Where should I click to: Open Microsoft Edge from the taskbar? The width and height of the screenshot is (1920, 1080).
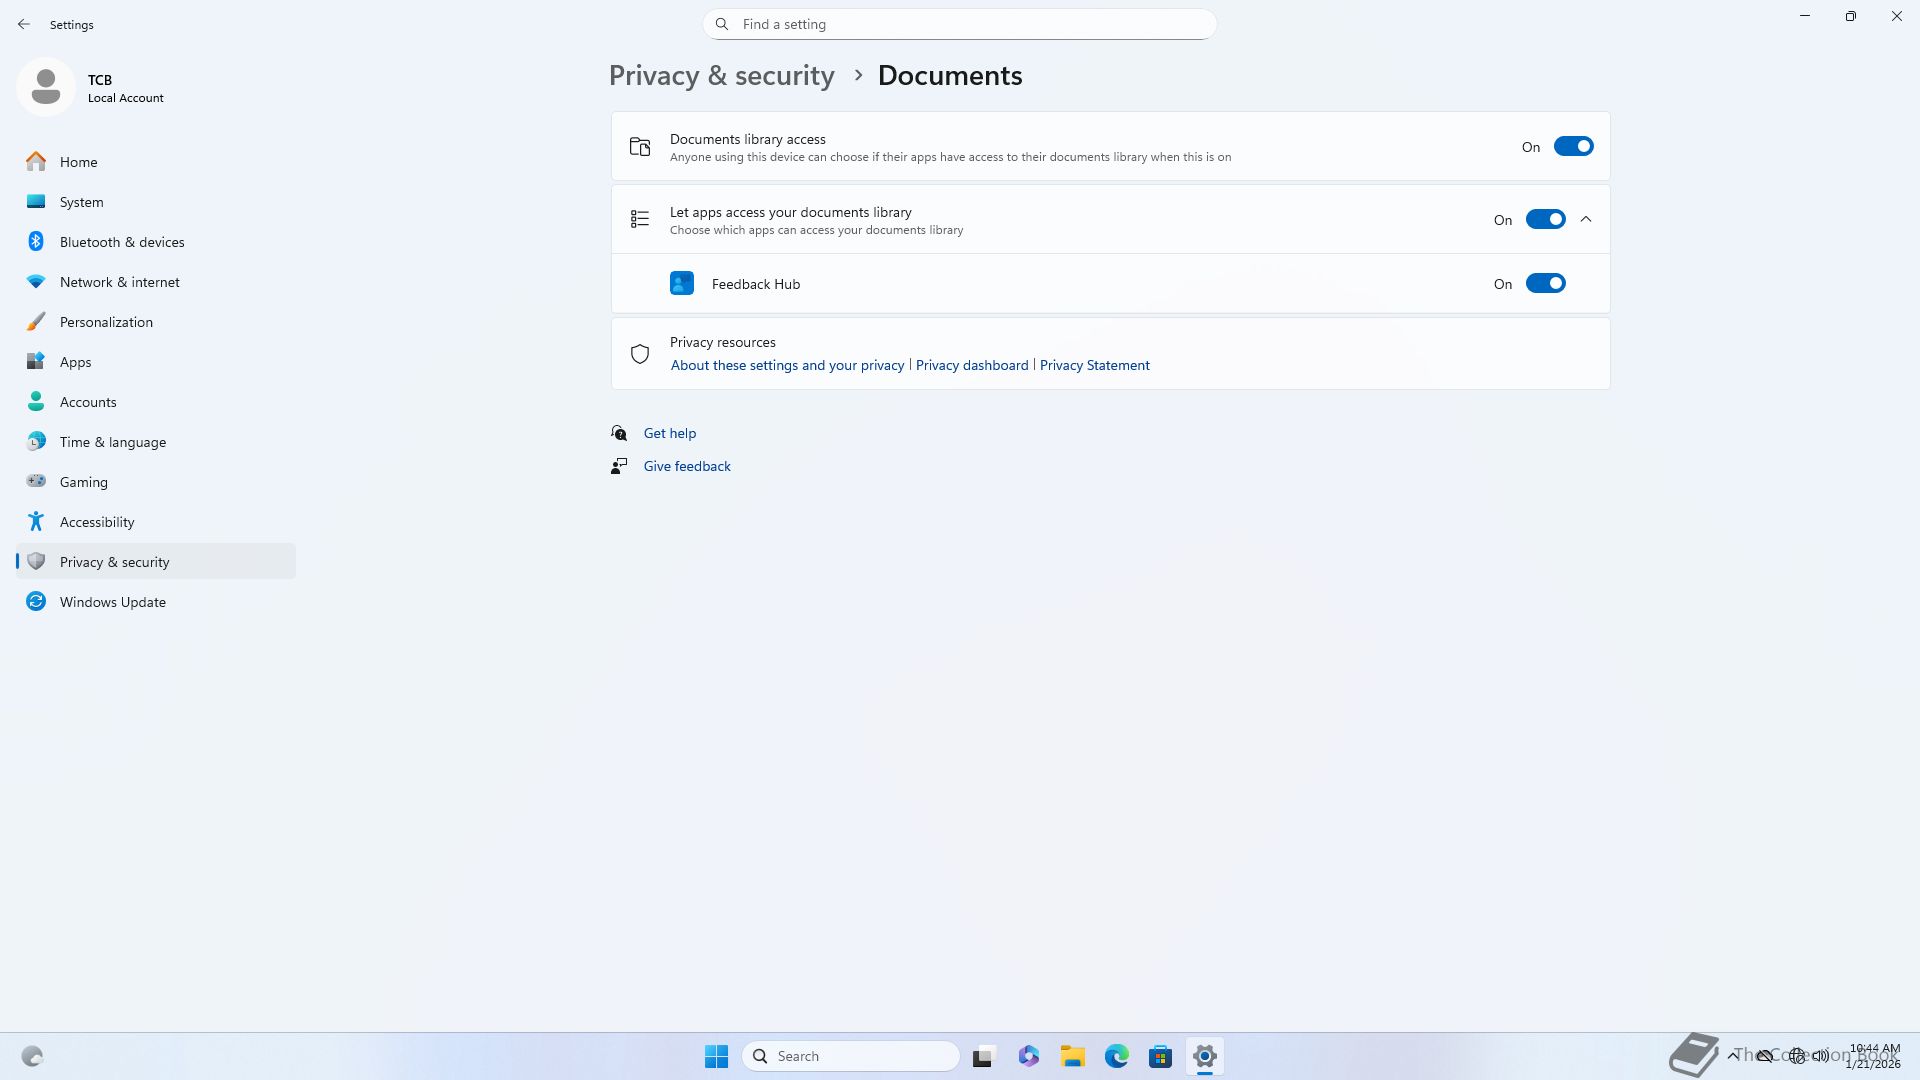[1116, 1056]
